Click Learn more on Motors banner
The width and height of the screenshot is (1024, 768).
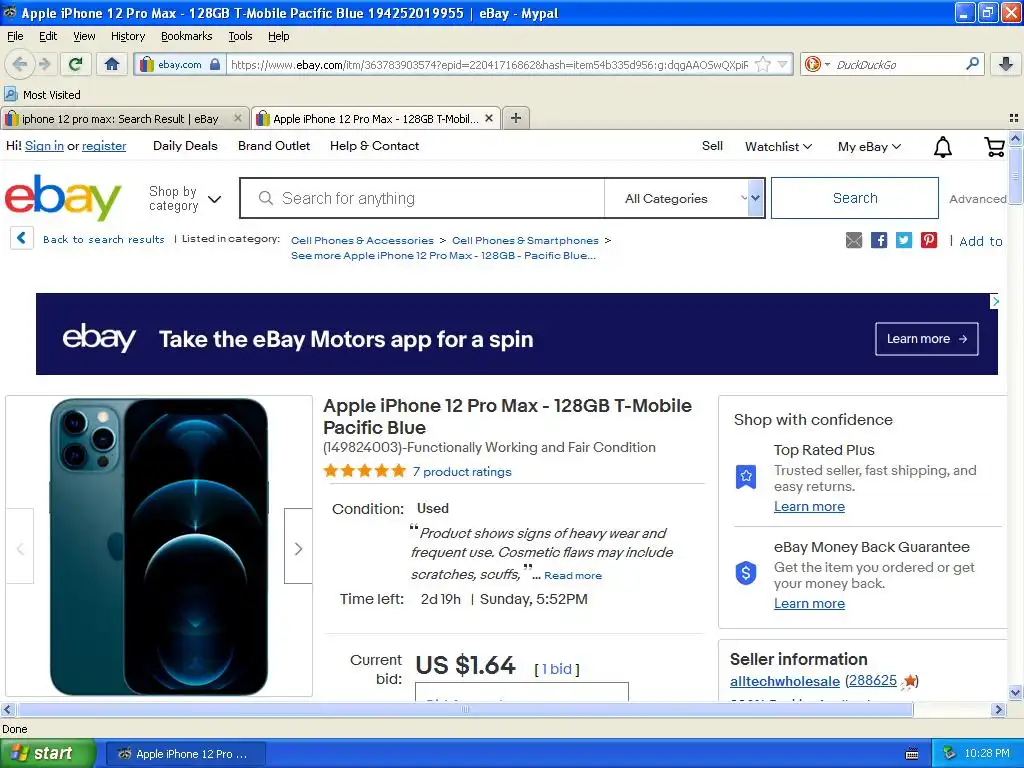927,338
